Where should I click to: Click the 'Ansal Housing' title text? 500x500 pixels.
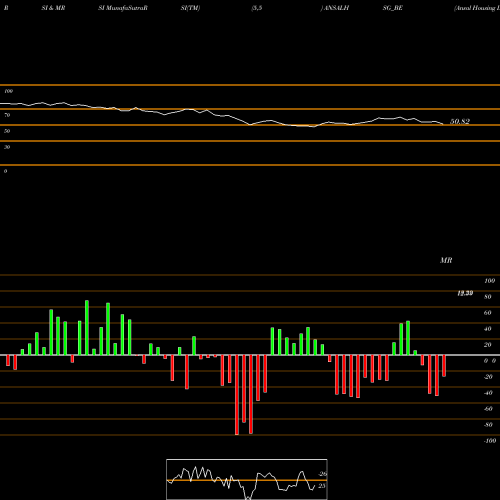(x=477, y=8)
